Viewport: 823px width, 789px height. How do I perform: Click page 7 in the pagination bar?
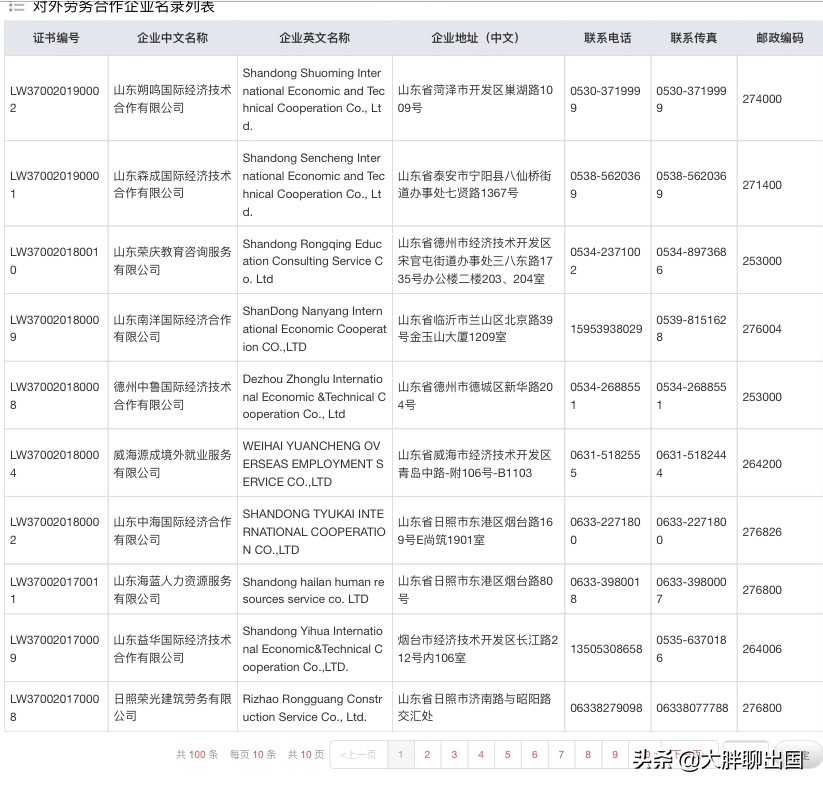[x=561, y=755]
